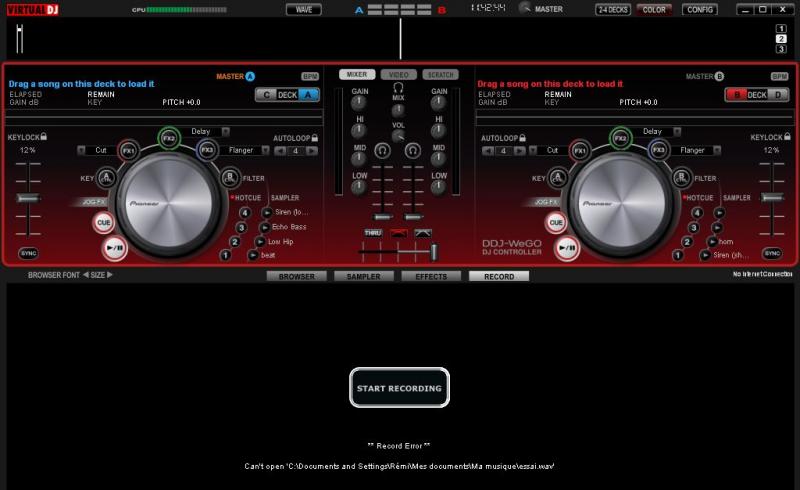Viewport: 800px width, 490px height.
Task: Click the left deck B filter control button
Action: click(x=232, y=178)
